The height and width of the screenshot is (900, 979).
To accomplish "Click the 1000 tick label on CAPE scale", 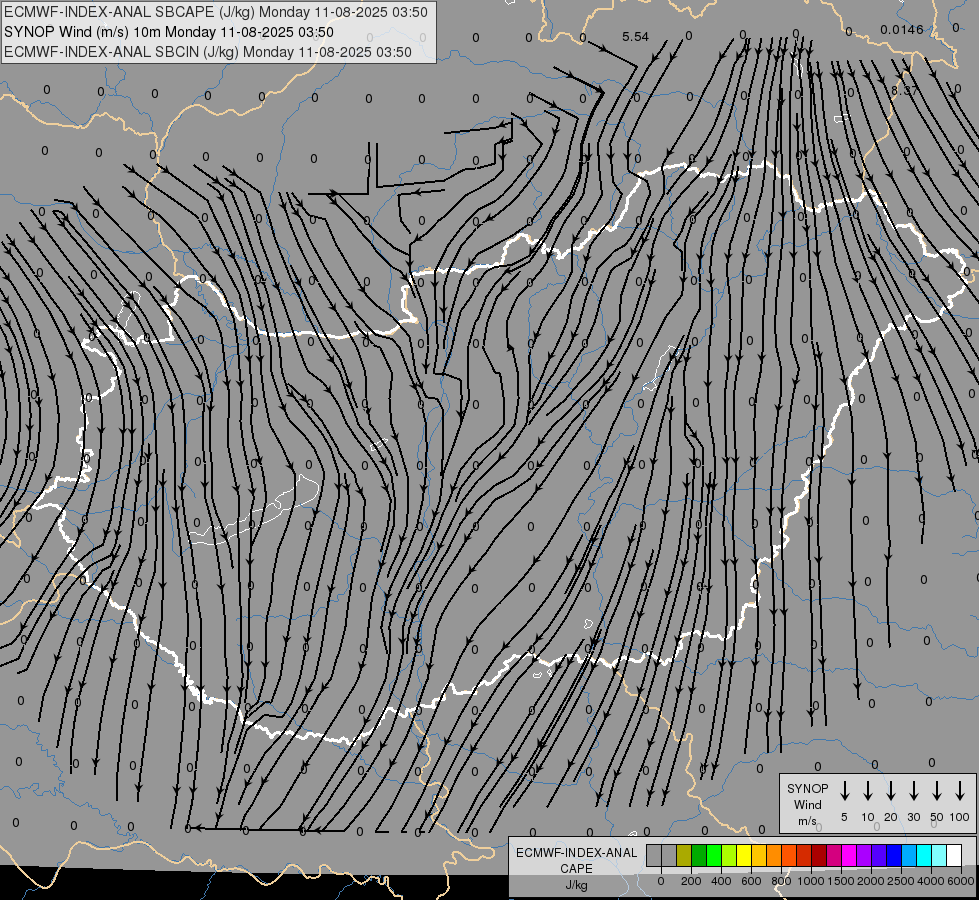I will (811, 881).
